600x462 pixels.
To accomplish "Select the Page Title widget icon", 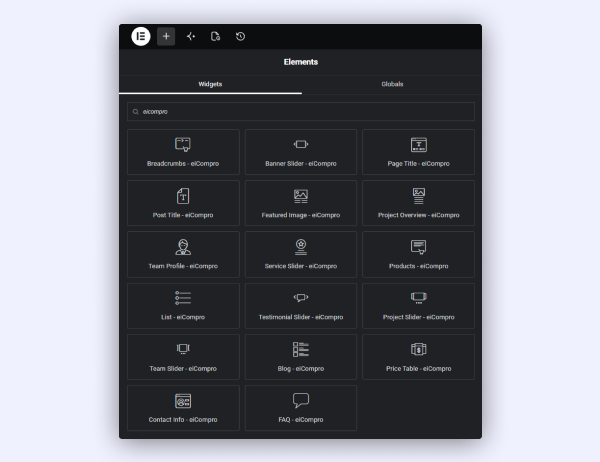I will 419,145.
